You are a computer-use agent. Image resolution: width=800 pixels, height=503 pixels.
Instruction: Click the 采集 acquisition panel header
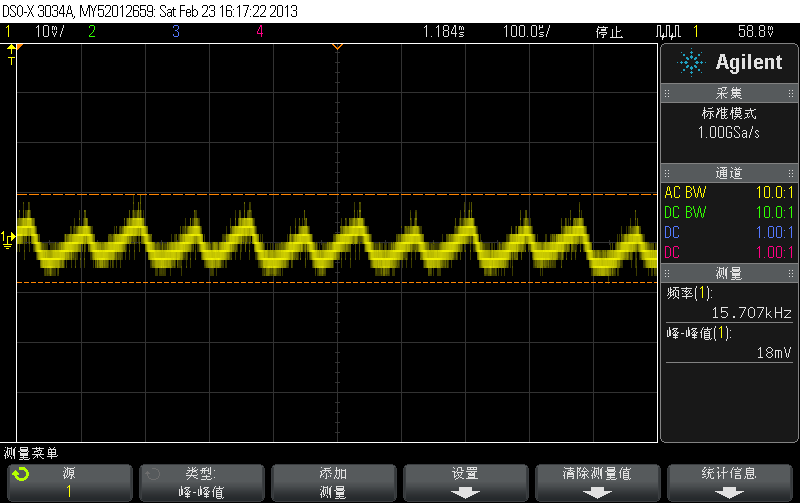coord(729,93)
